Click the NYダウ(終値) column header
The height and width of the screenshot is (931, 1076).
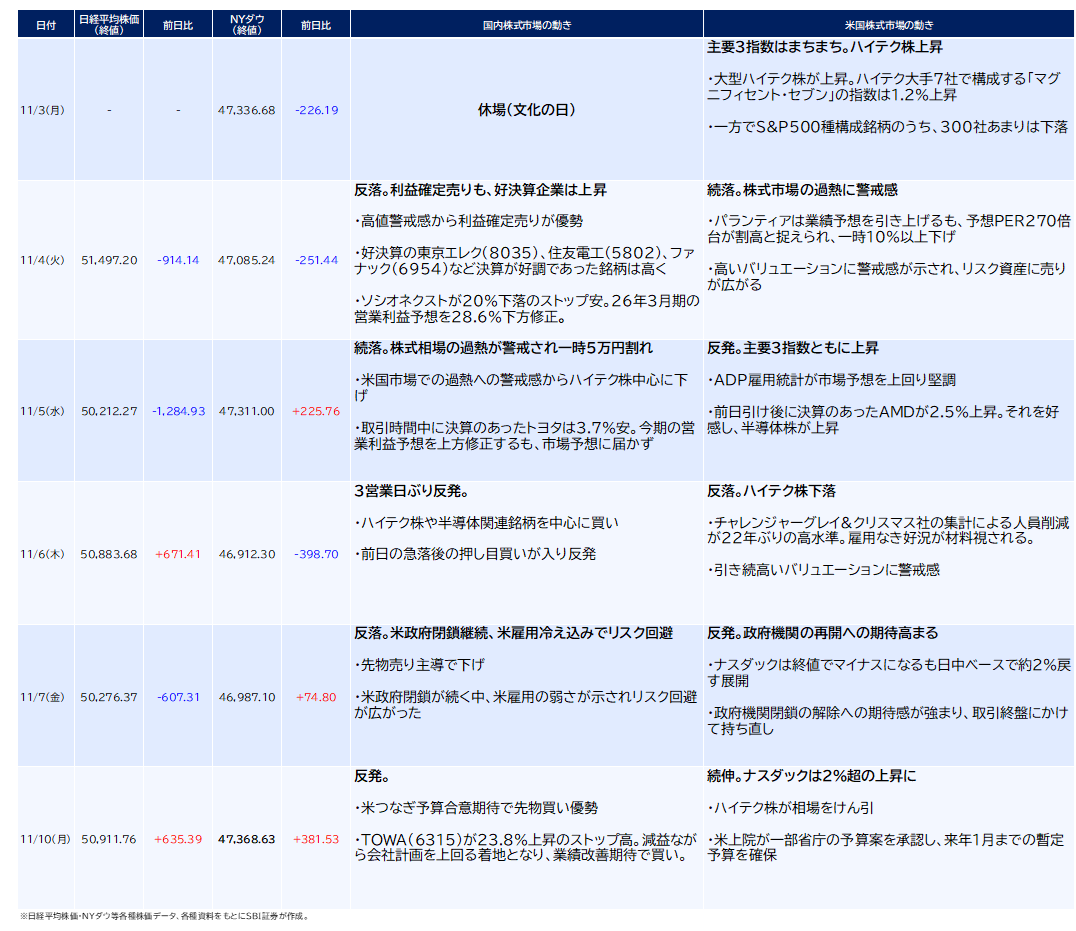pos(246,25)
